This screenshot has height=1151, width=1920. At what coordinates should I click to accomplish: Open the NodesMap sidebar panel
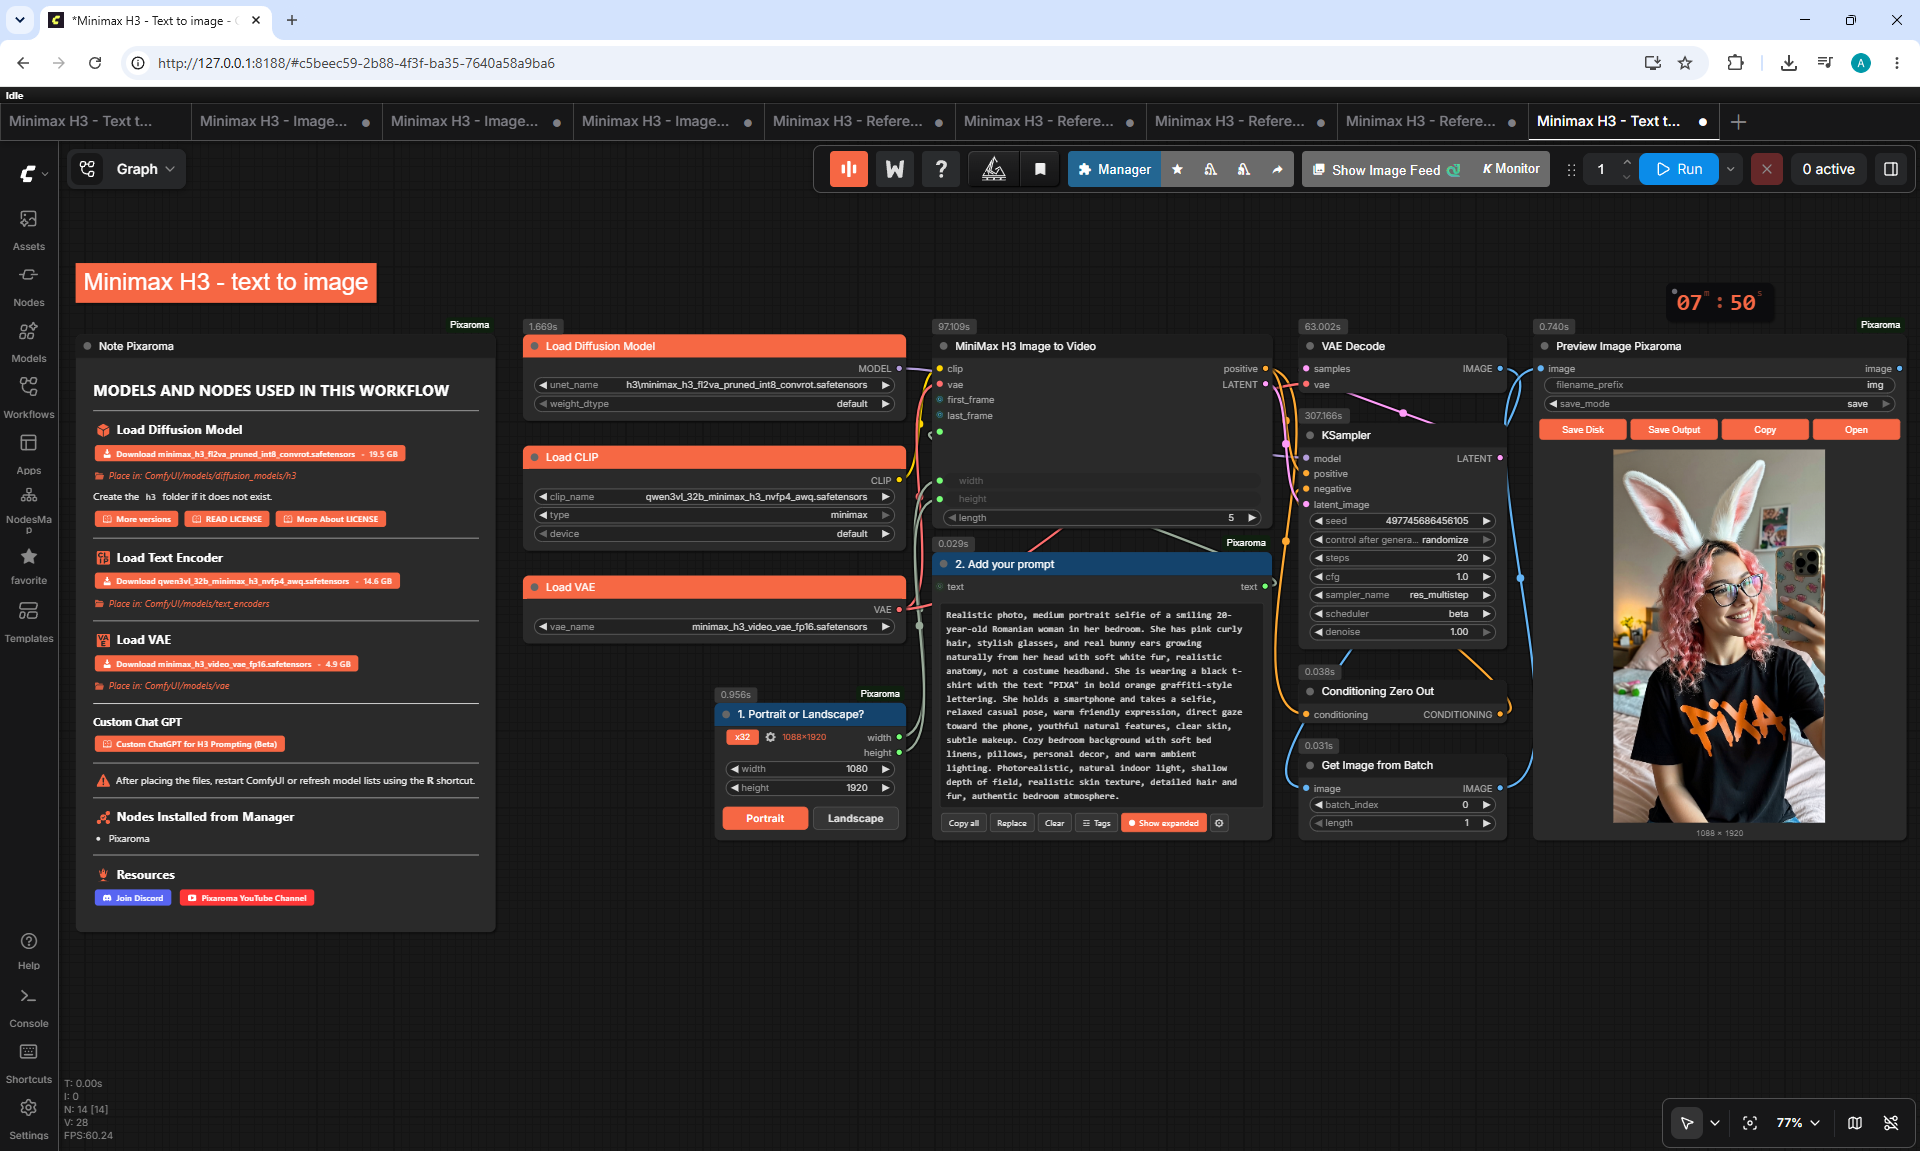tap(28, 507)
